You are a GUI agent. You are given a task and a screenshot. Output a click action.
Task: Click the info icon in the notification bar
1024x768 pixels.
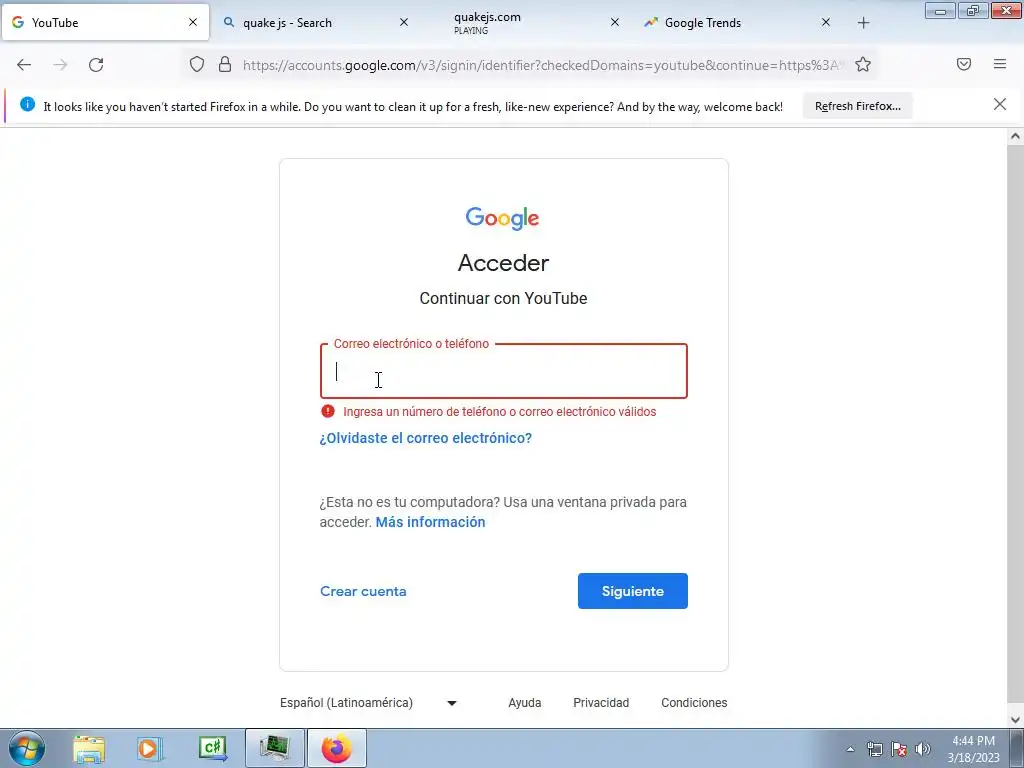tap(27, 104)
